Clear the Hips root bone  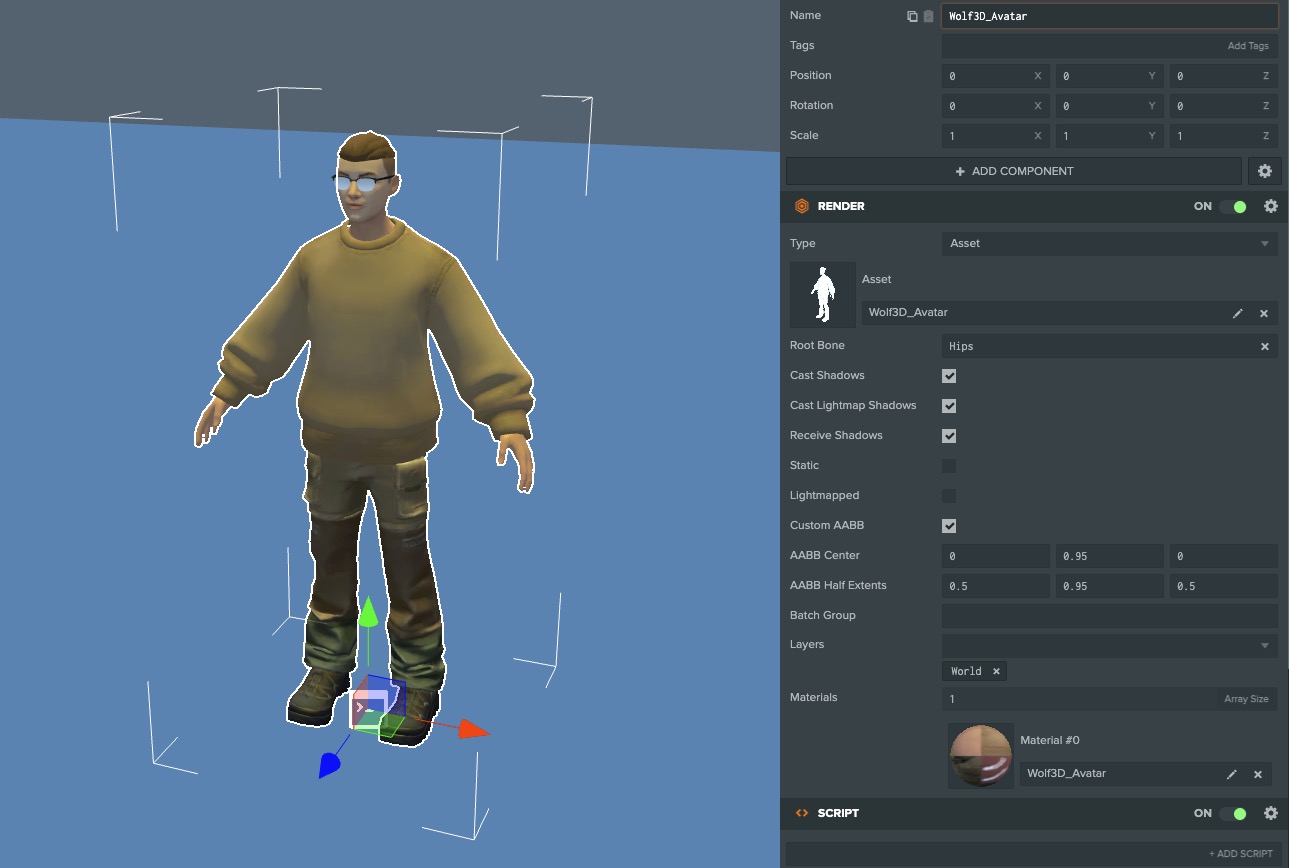coord(1264,346)
